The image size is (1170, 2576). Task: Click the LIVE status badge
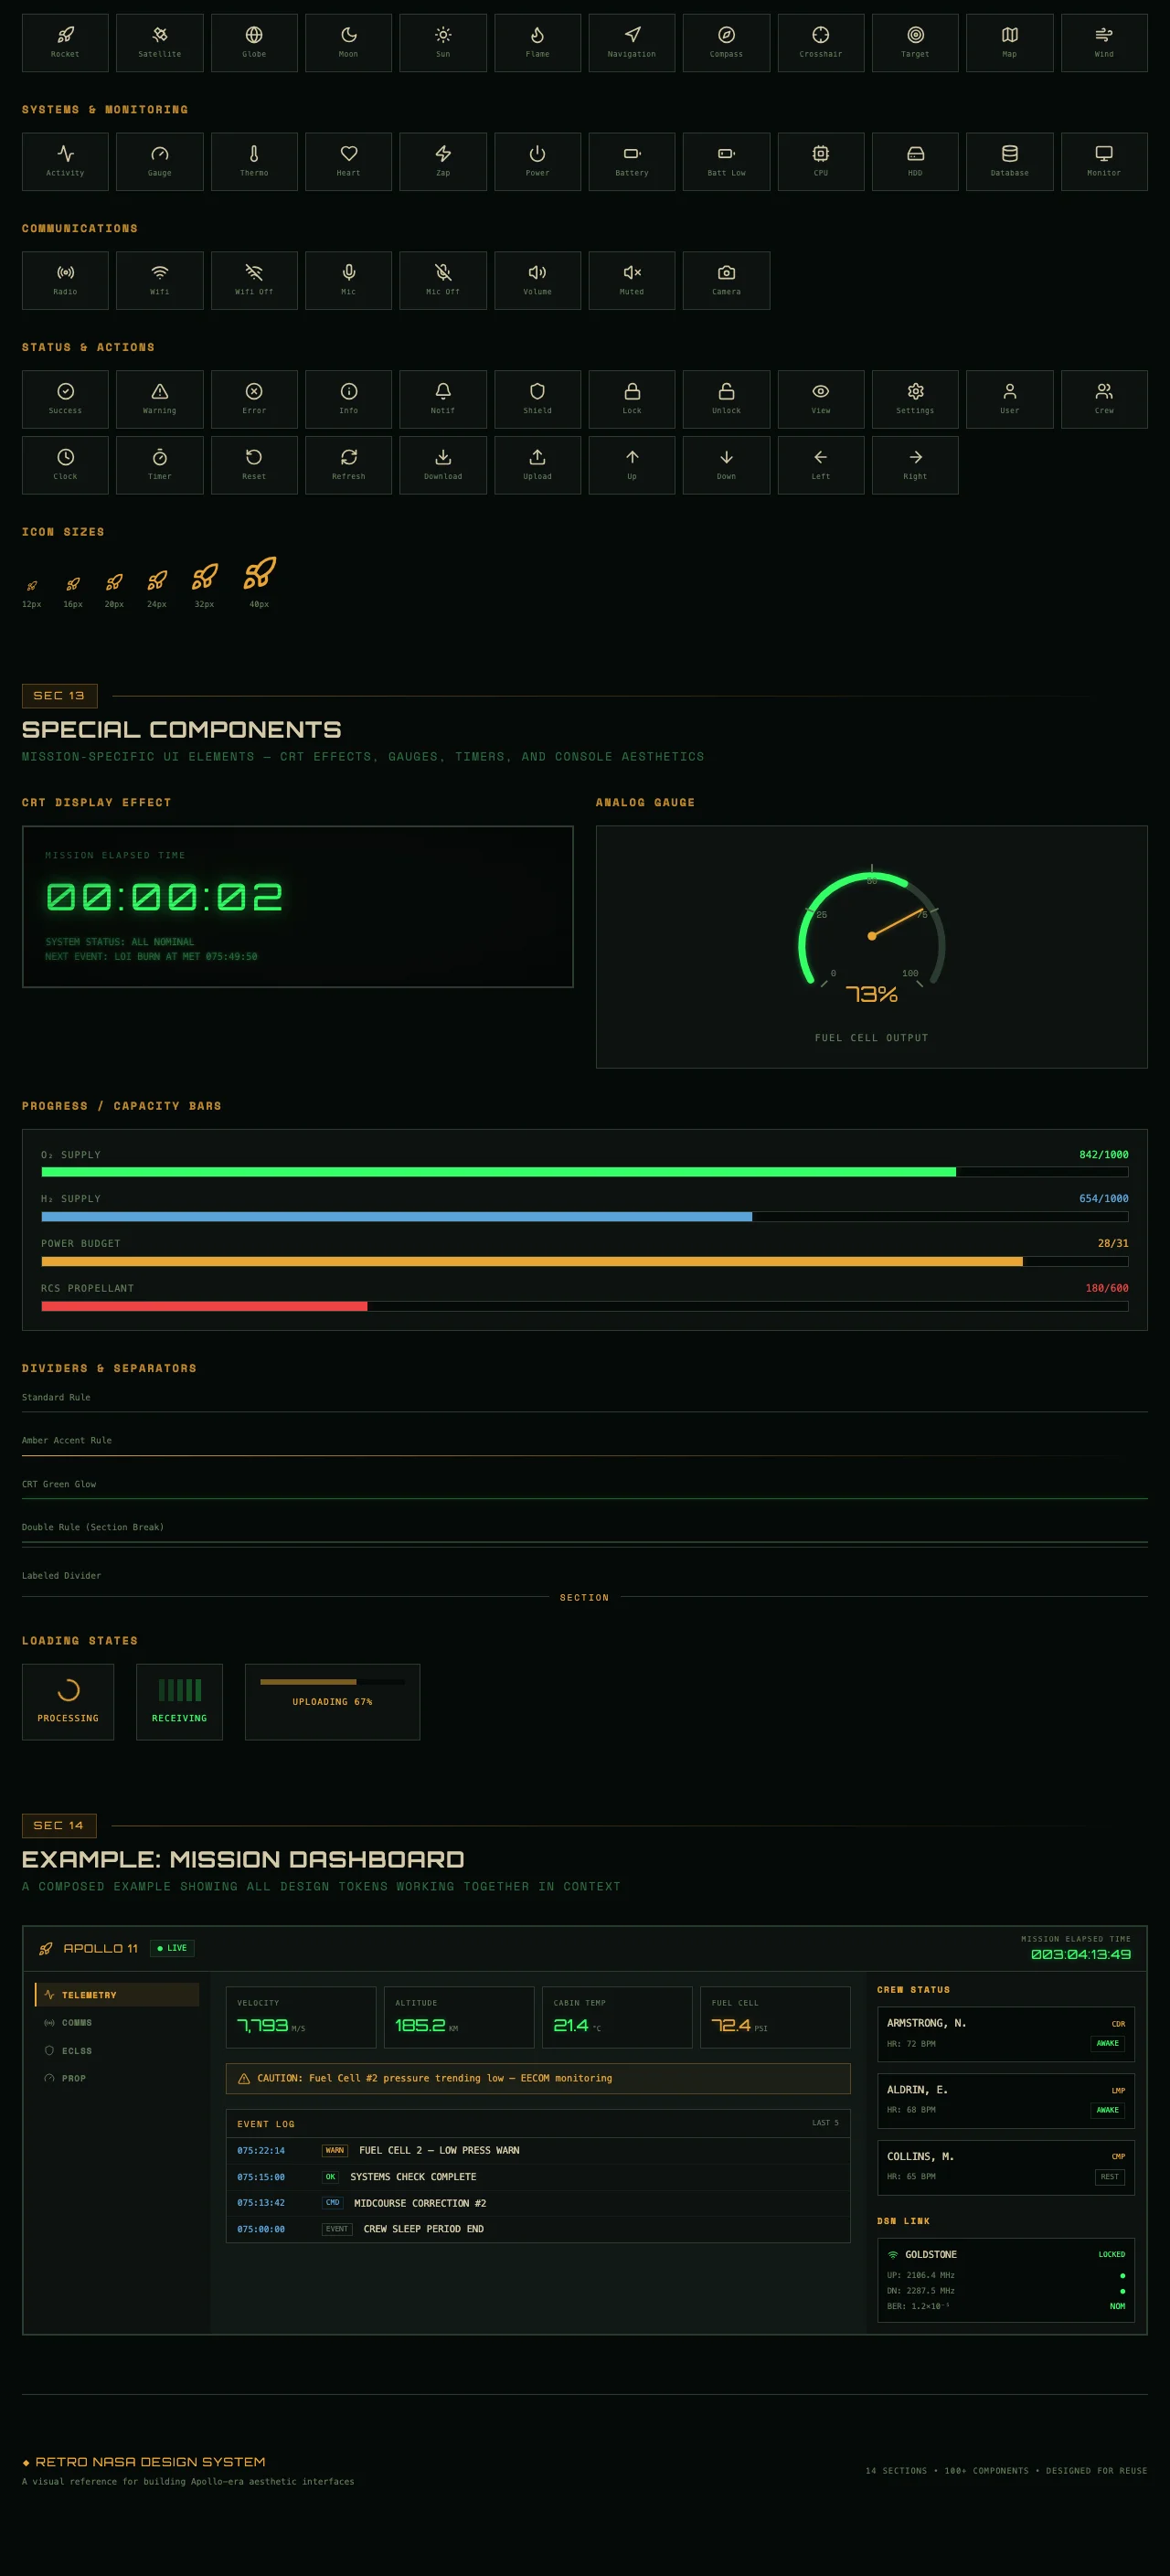[172, 1948]
